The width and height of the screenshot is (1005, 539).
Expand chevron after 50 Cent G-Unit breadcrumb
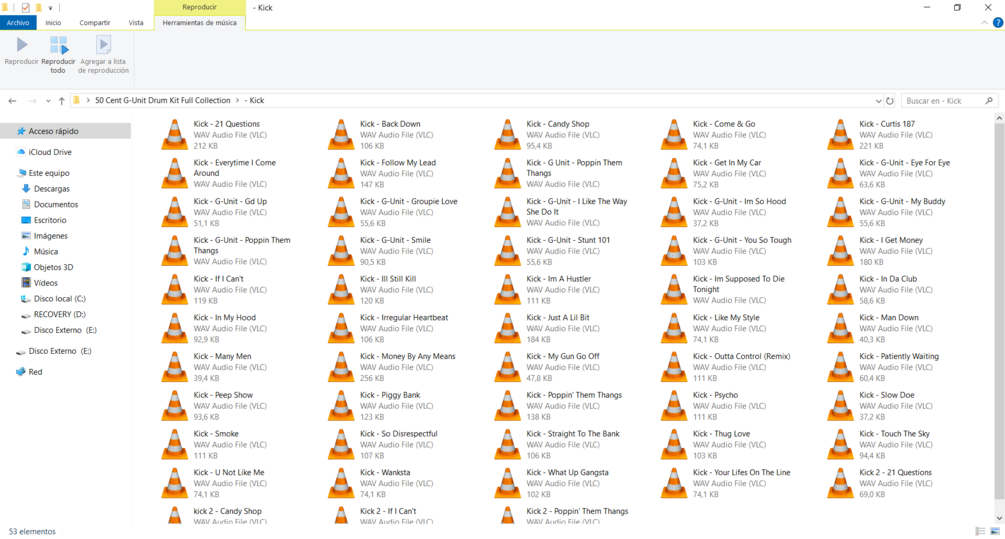pyautogui.click(x=238, y=101)
